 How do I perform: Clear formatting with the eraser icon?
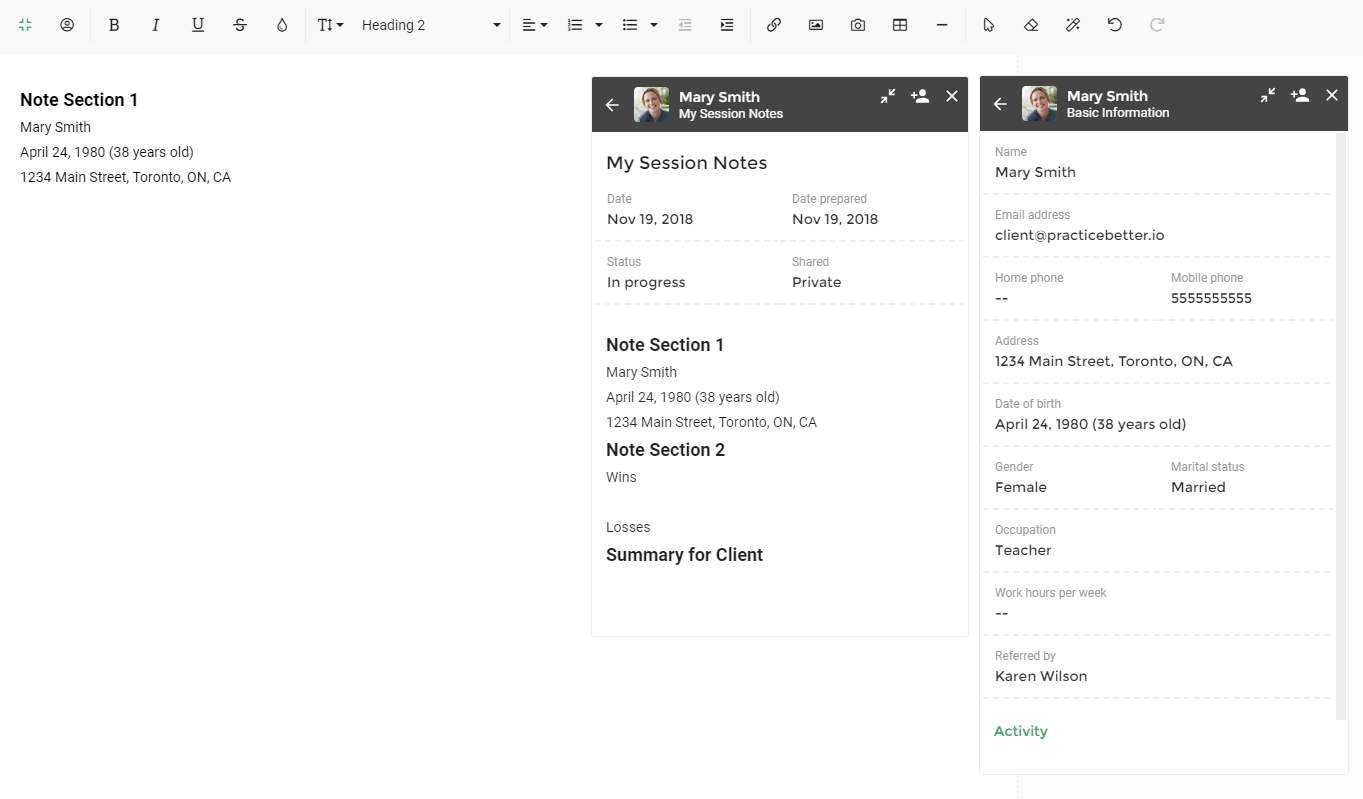point(1031,25)
